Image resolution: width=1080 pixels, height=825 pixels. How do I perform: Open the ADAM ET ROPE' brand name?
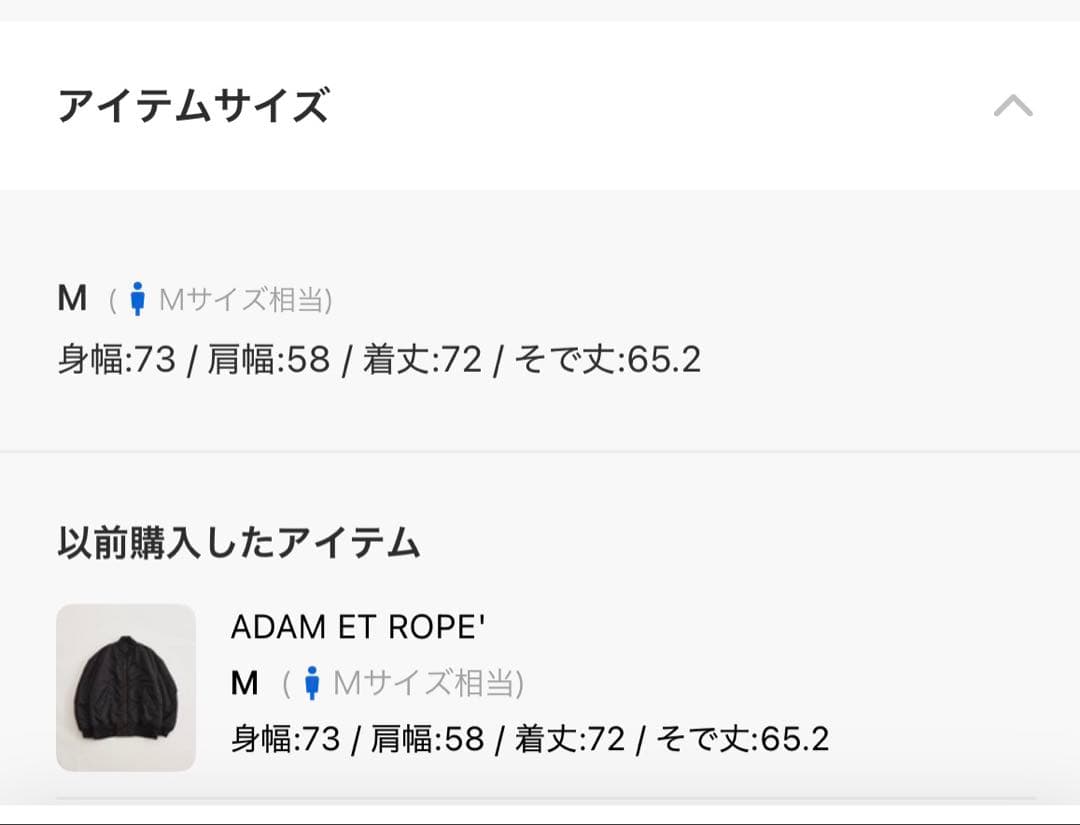358,627
